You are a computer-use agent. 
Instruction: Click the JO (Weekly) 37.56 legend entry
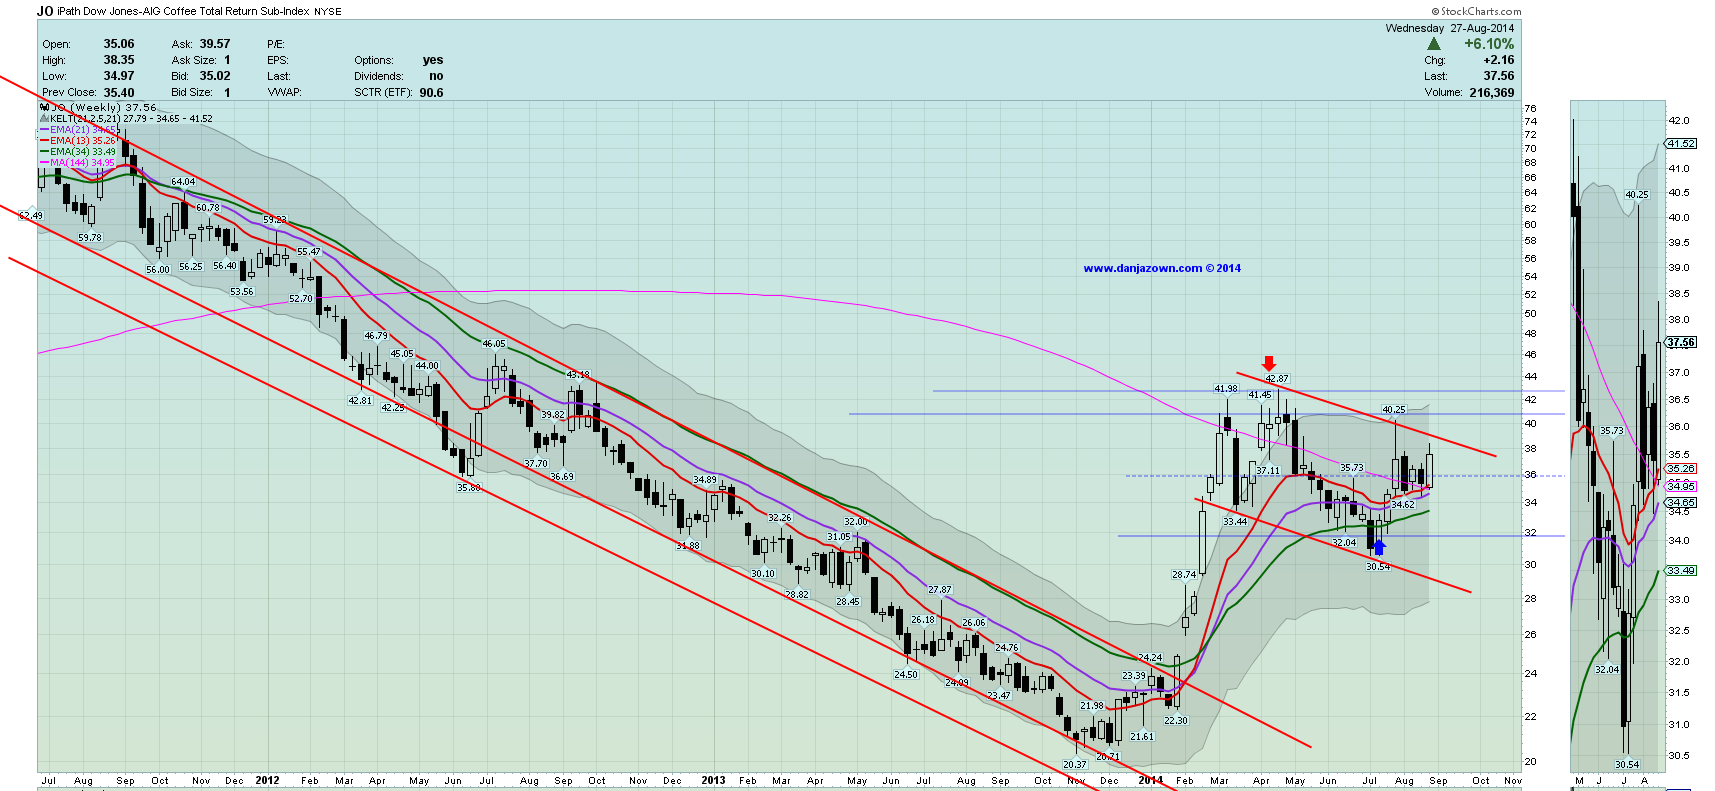104,107
